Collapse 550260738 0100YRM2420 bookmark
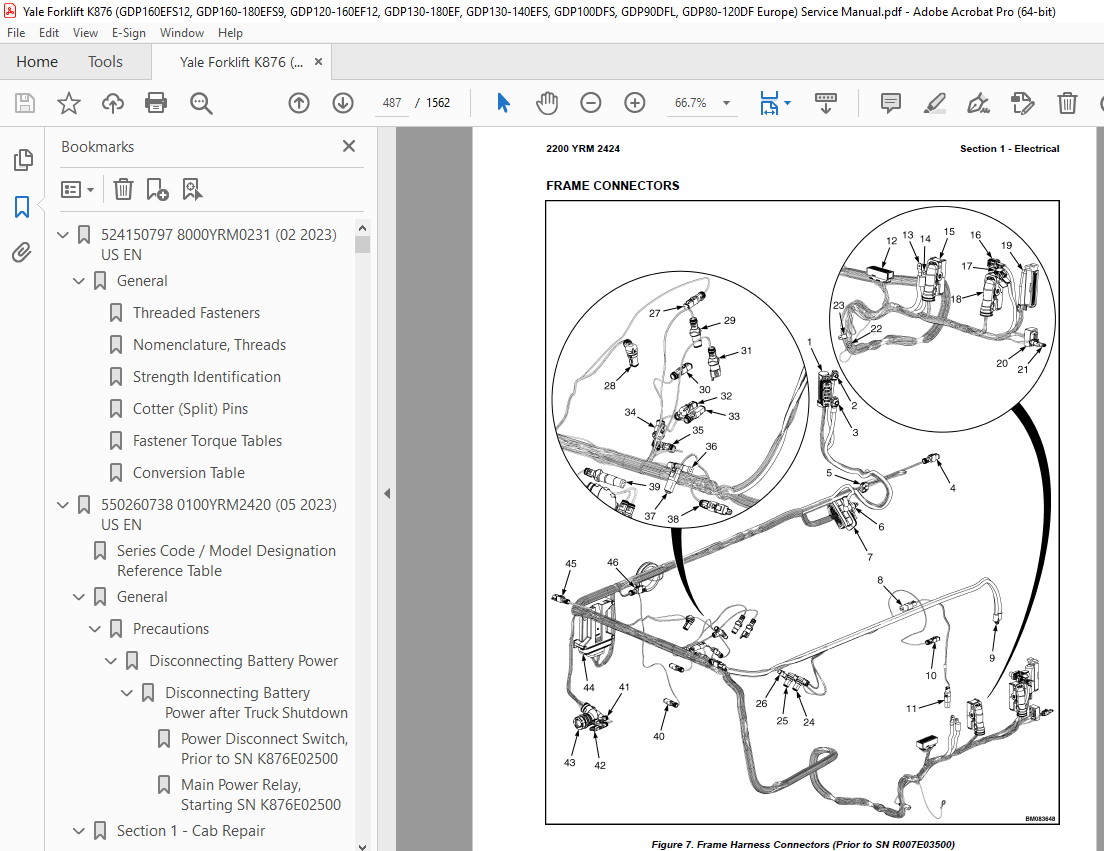The height and width of the screenshot is (851, 1104). point(63,505)
